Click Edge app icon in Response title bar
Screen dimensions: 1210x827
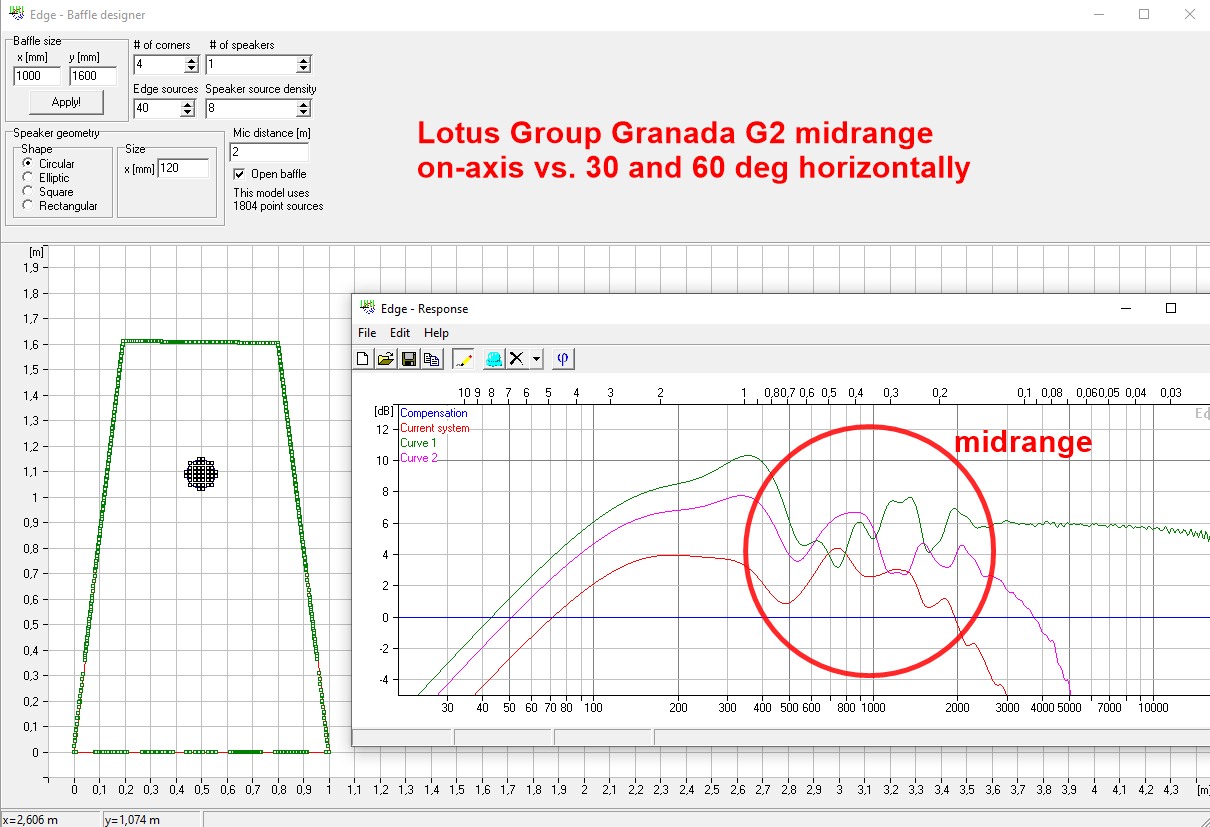367,308
